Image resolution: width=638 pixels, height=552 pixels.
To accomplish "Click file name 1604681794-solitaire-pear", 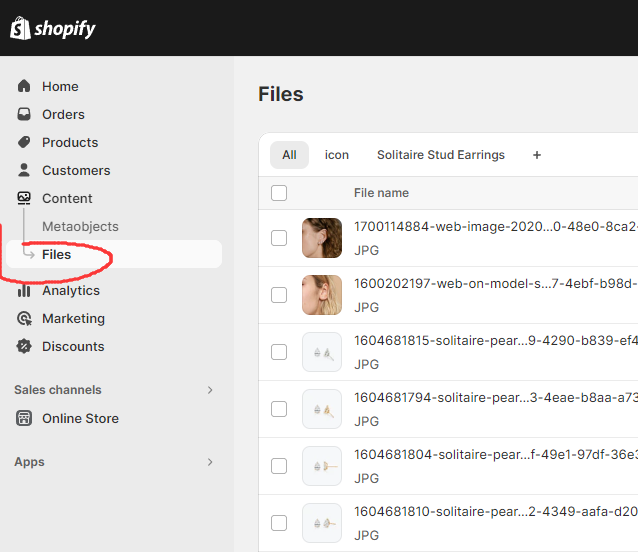I will (x=496, y=397).
